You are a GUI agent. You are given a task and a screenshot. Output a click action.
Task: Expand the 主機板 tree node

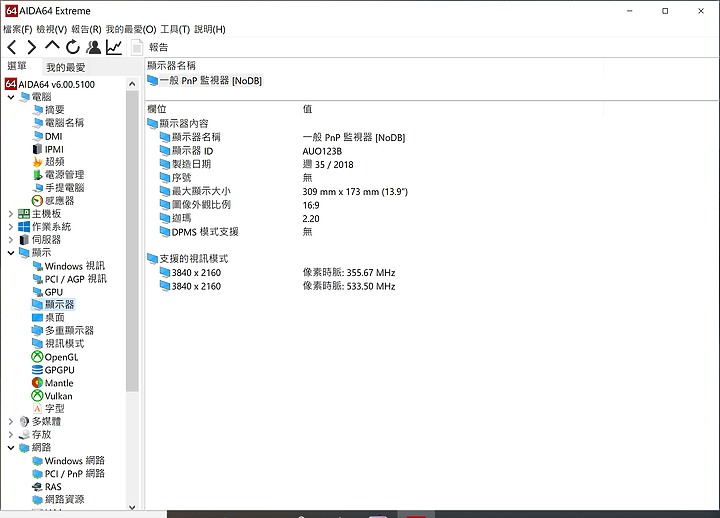(x=11, y=214)
